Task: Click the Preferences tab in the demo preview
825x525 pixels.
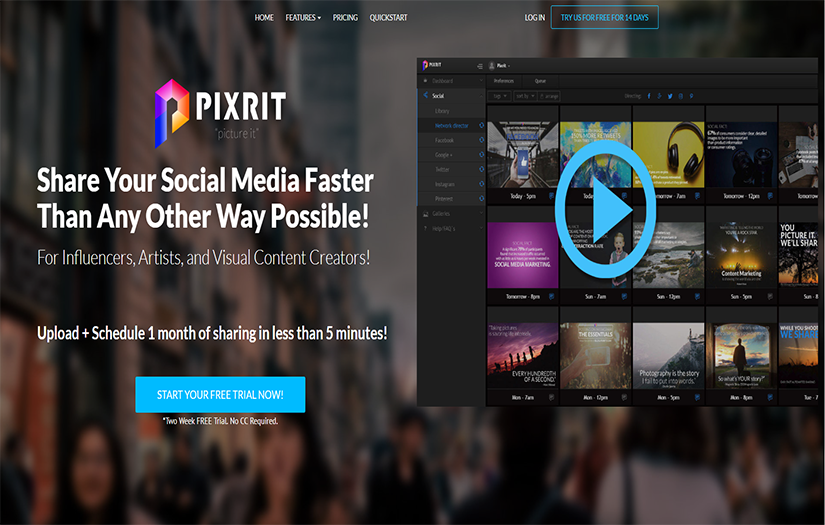Action: click(x=504, y=81)
